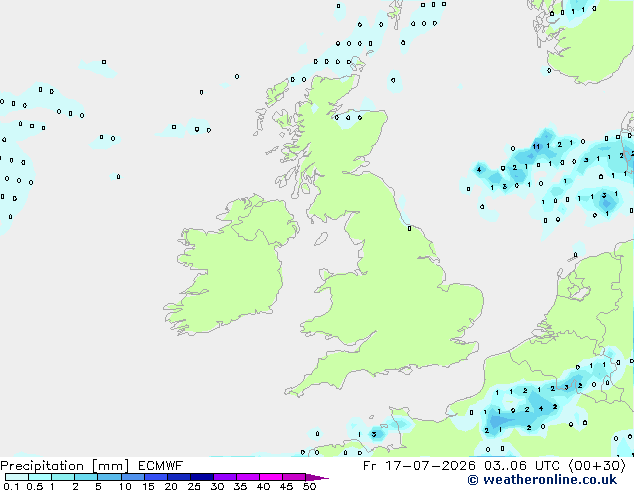Click the 35–40 mm legend swatch
Viewport: 634px width, 490px height.
point(248,477)
